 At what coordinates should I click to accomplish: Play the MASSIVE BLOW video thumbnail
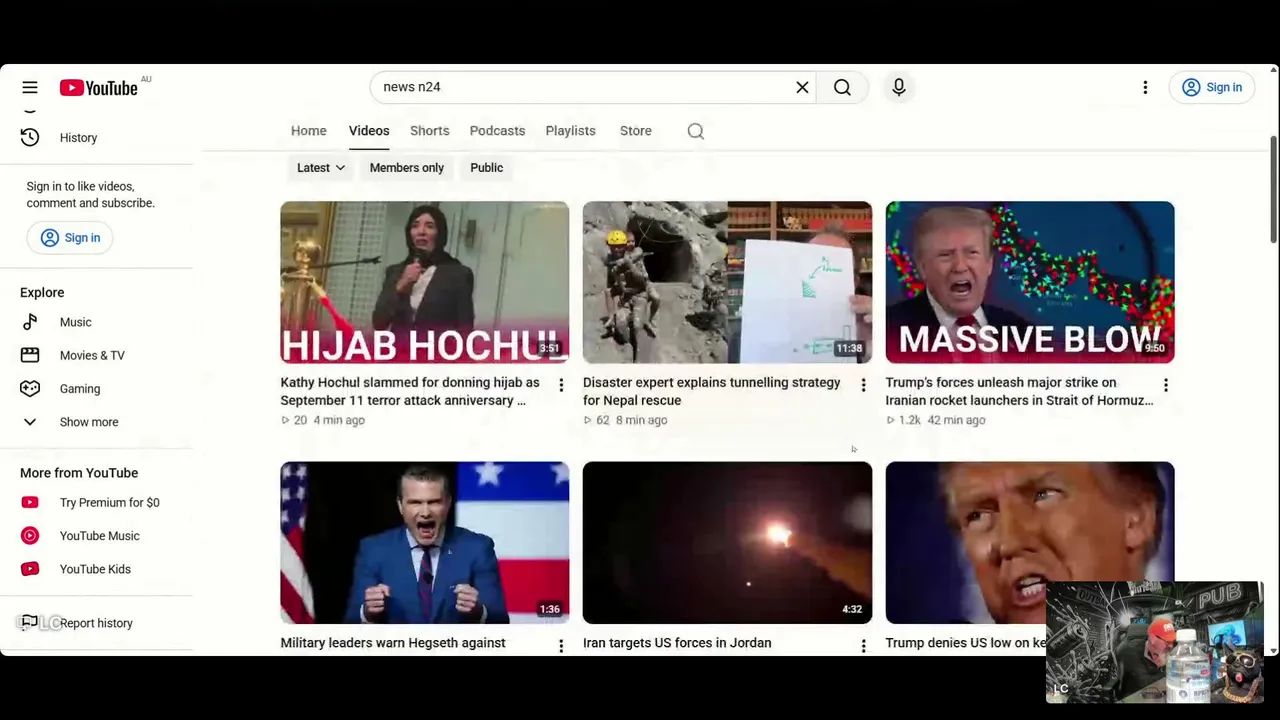(1030, 282)
